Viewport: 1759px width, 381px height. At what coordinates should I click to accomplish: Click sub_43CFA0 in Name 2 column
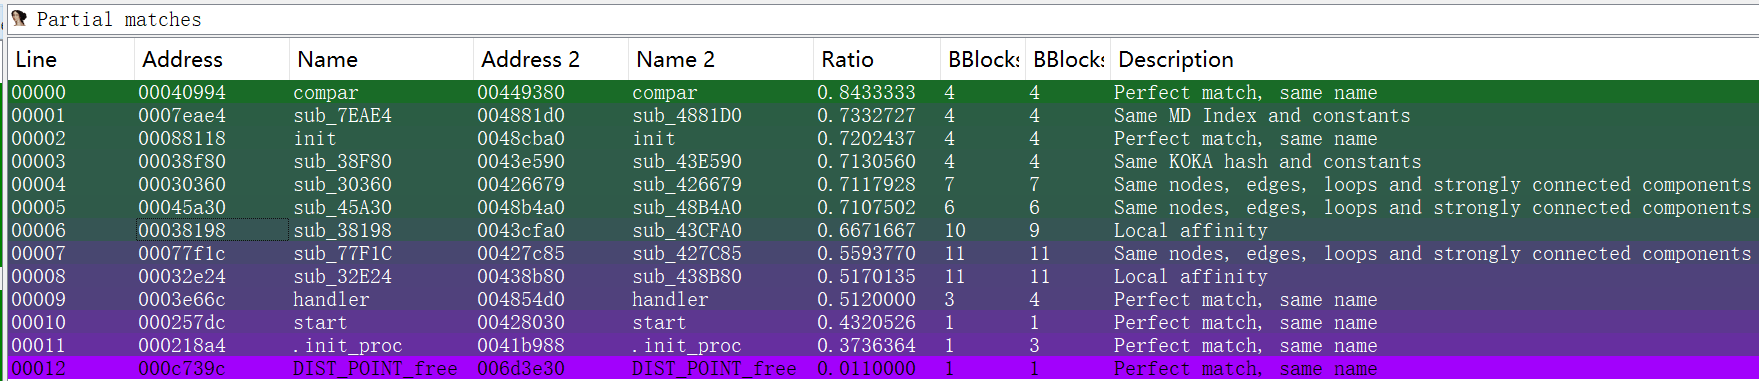[x=687, y=231]
